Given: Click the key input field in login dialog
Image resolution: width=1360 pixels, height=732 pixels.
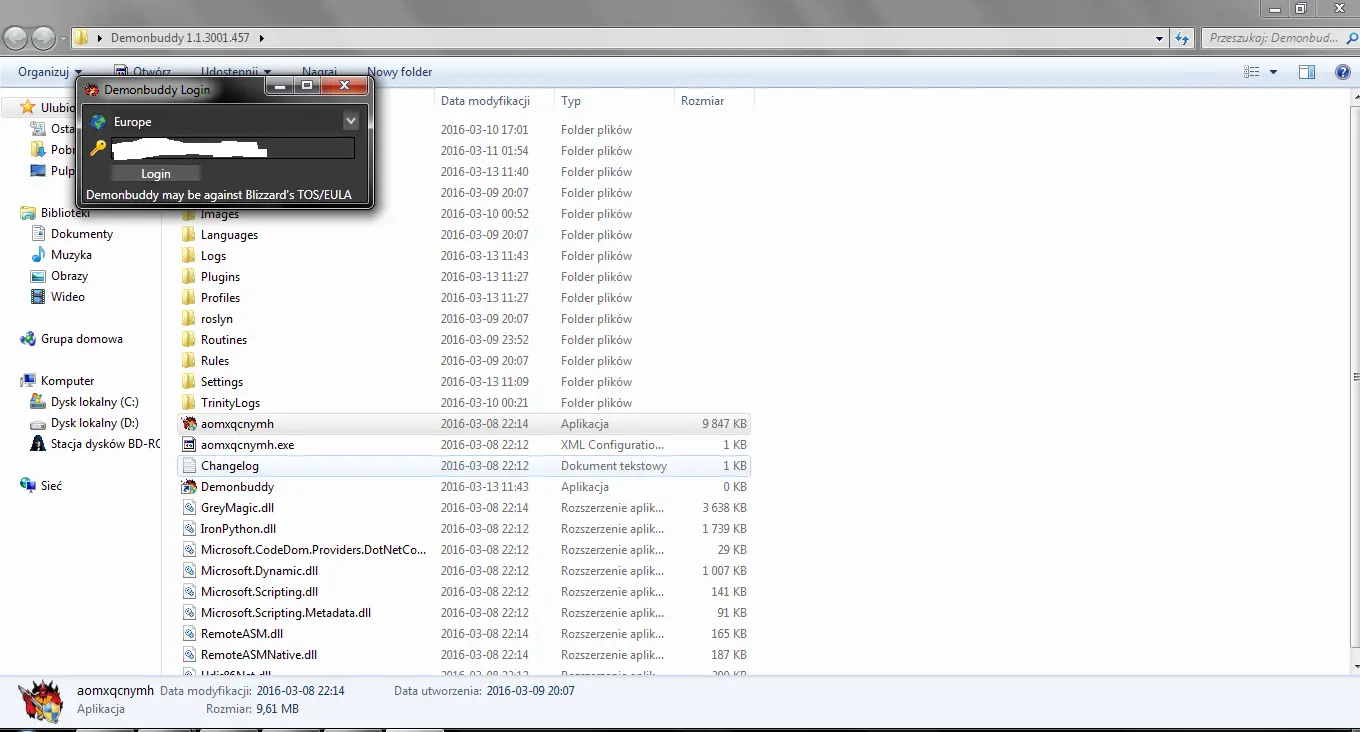Looking at the screenshot, I should [x=232, y=149].
